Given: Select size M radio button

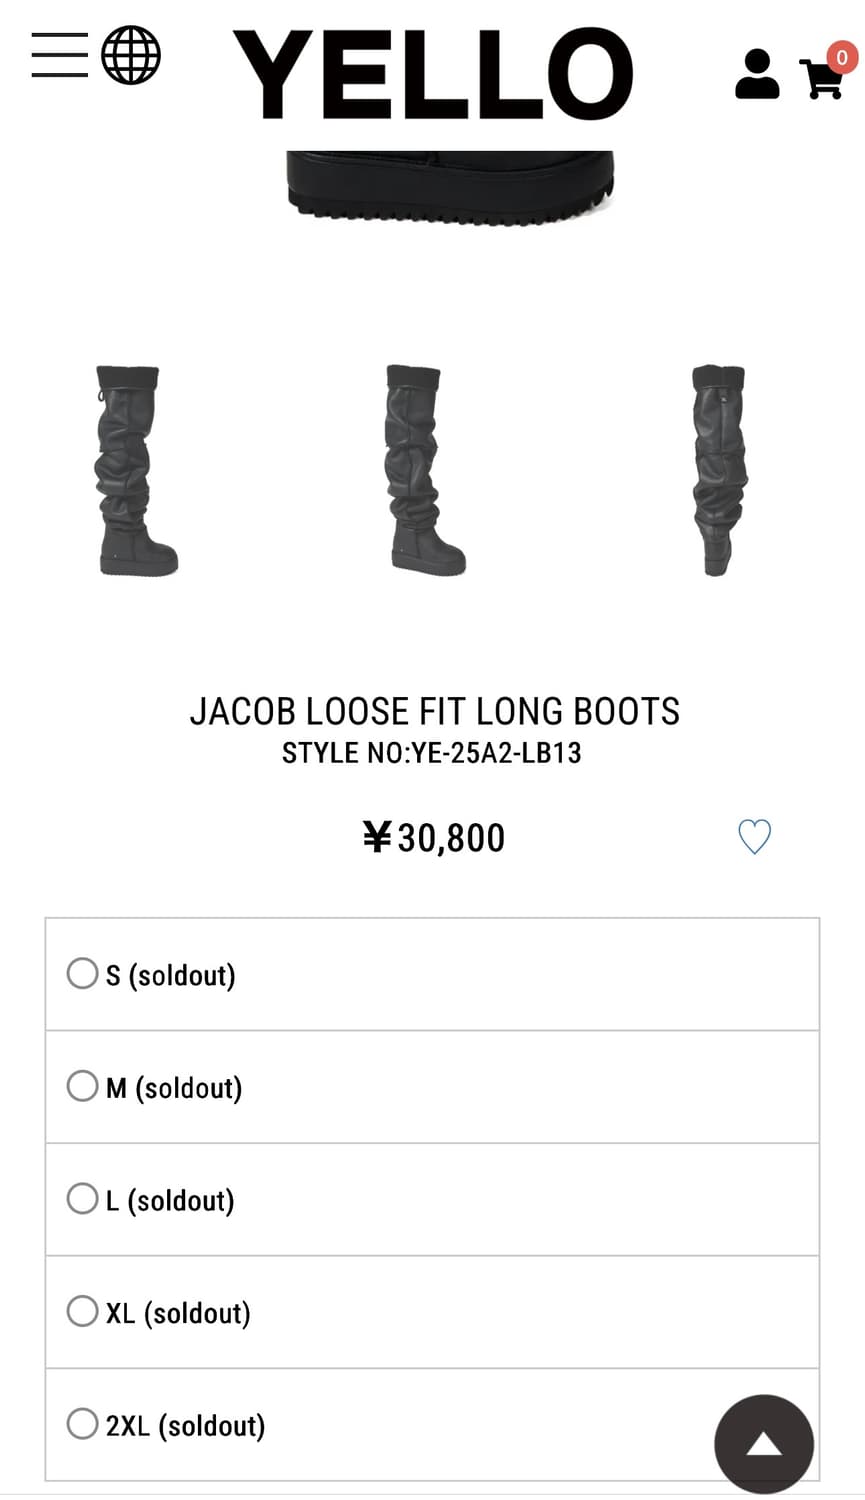Looking at the screenshot, I should click(x=82, y=1086).
